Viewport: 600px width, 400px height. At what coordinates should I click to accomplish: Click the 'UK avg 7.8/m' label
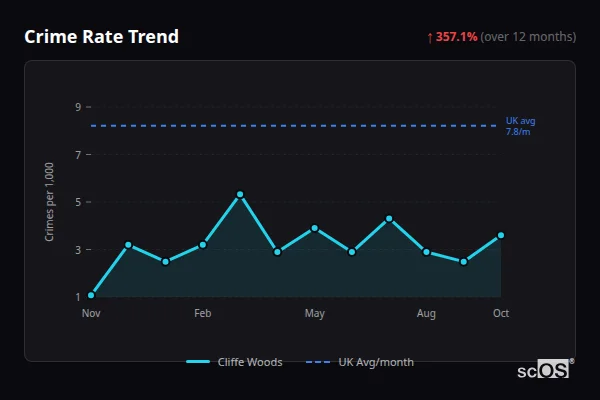(x=520, y=126)
